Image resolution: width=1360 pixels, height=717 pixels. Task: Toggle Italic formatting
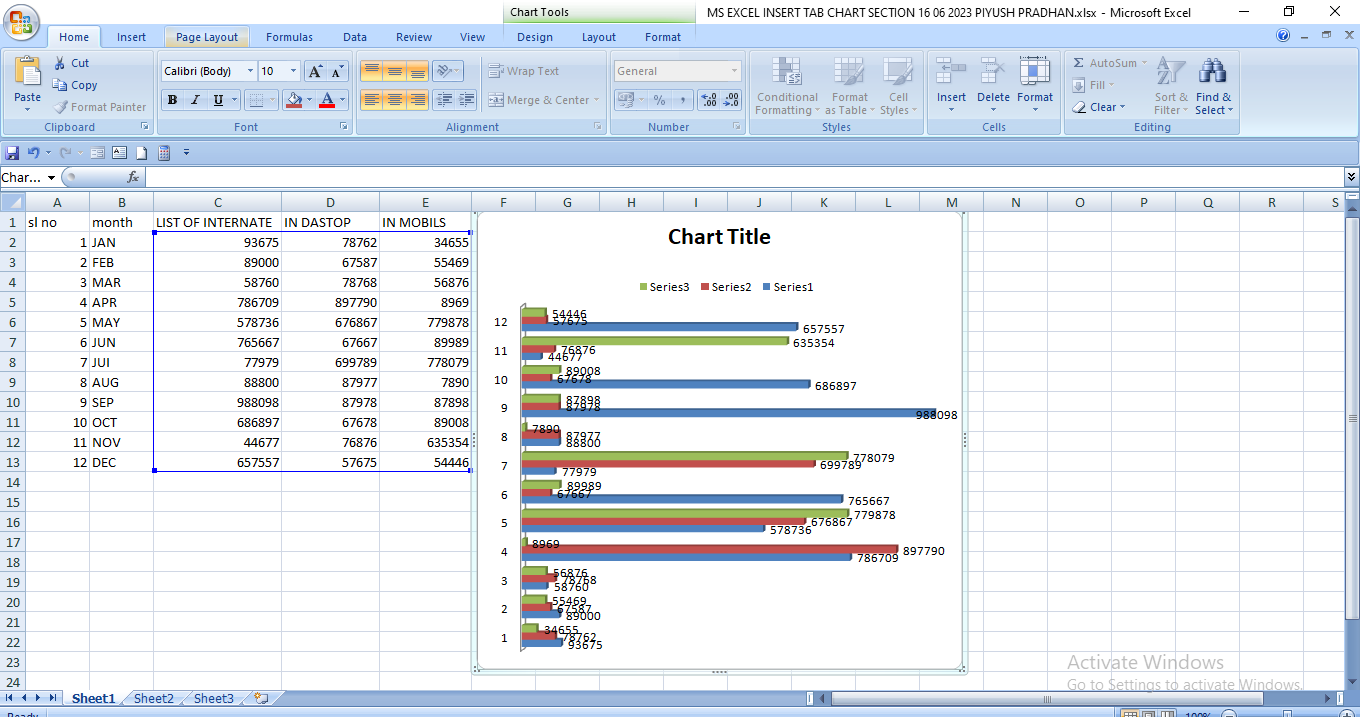tap(195, 100)
